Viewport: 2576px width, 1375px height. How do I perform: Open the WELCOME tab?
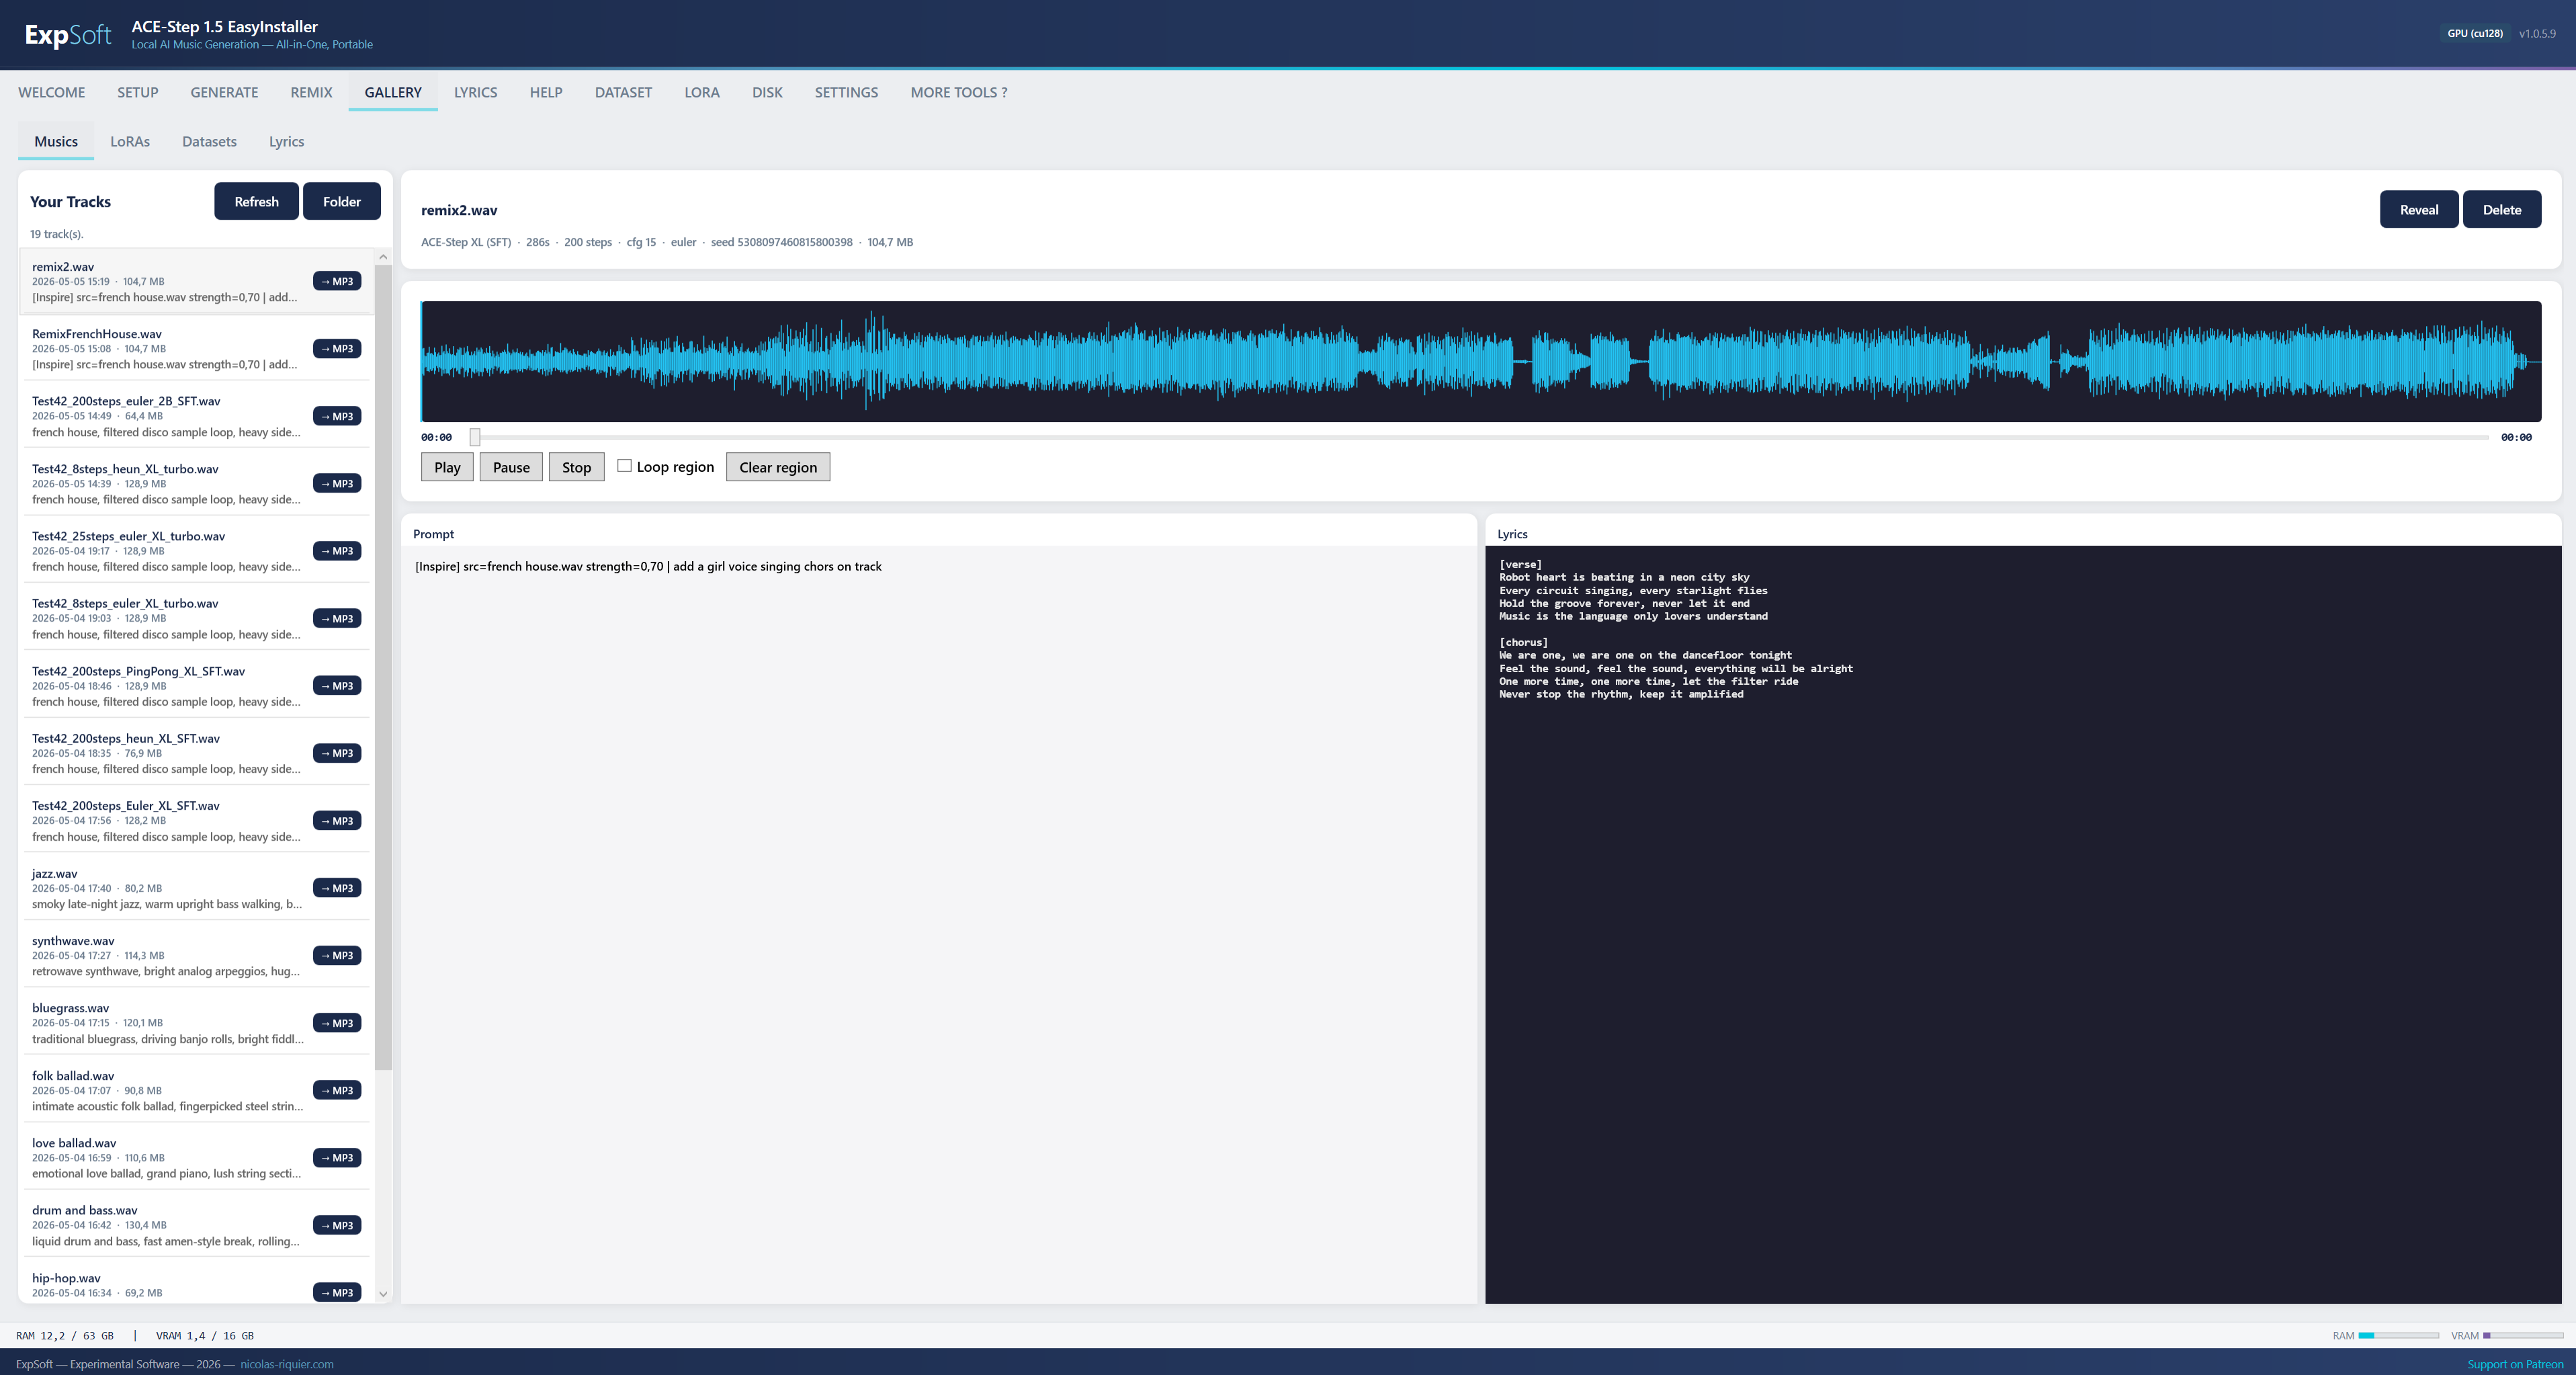click(51, 92)
